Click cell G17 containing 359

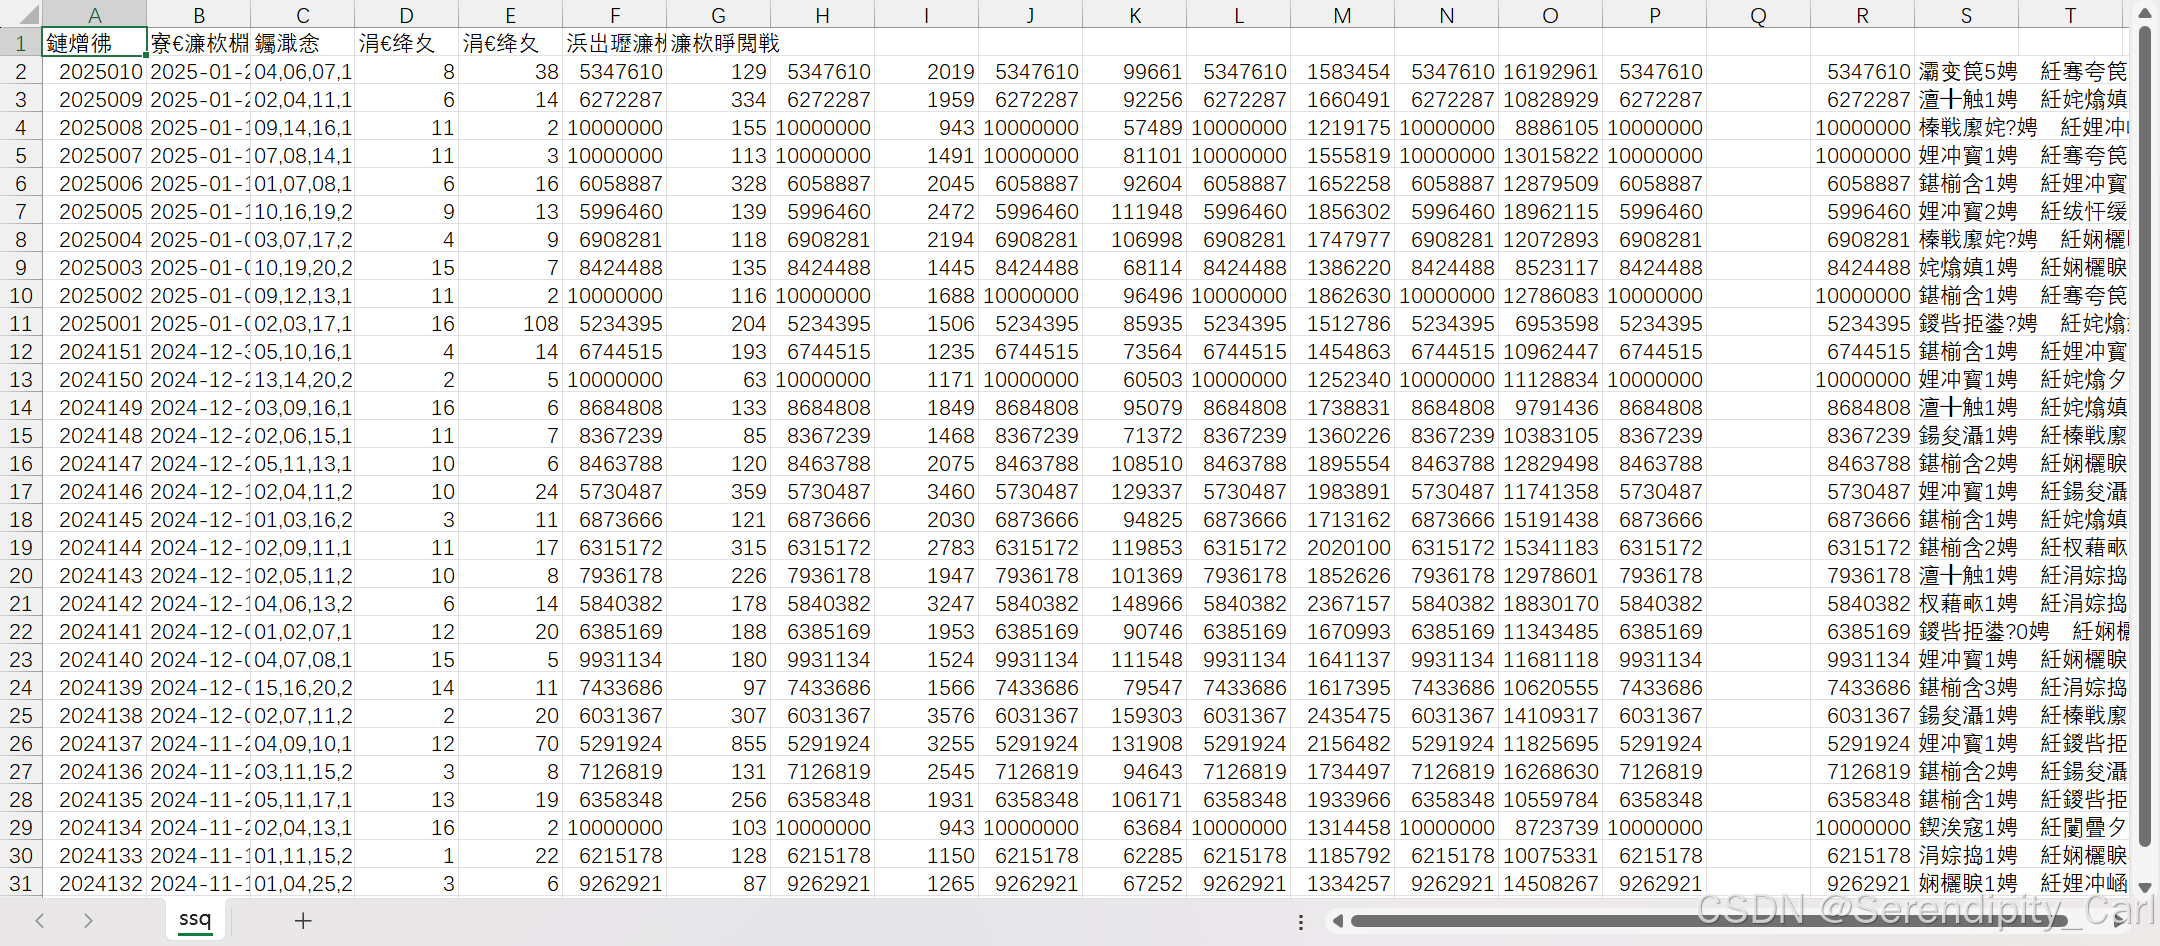719,491
